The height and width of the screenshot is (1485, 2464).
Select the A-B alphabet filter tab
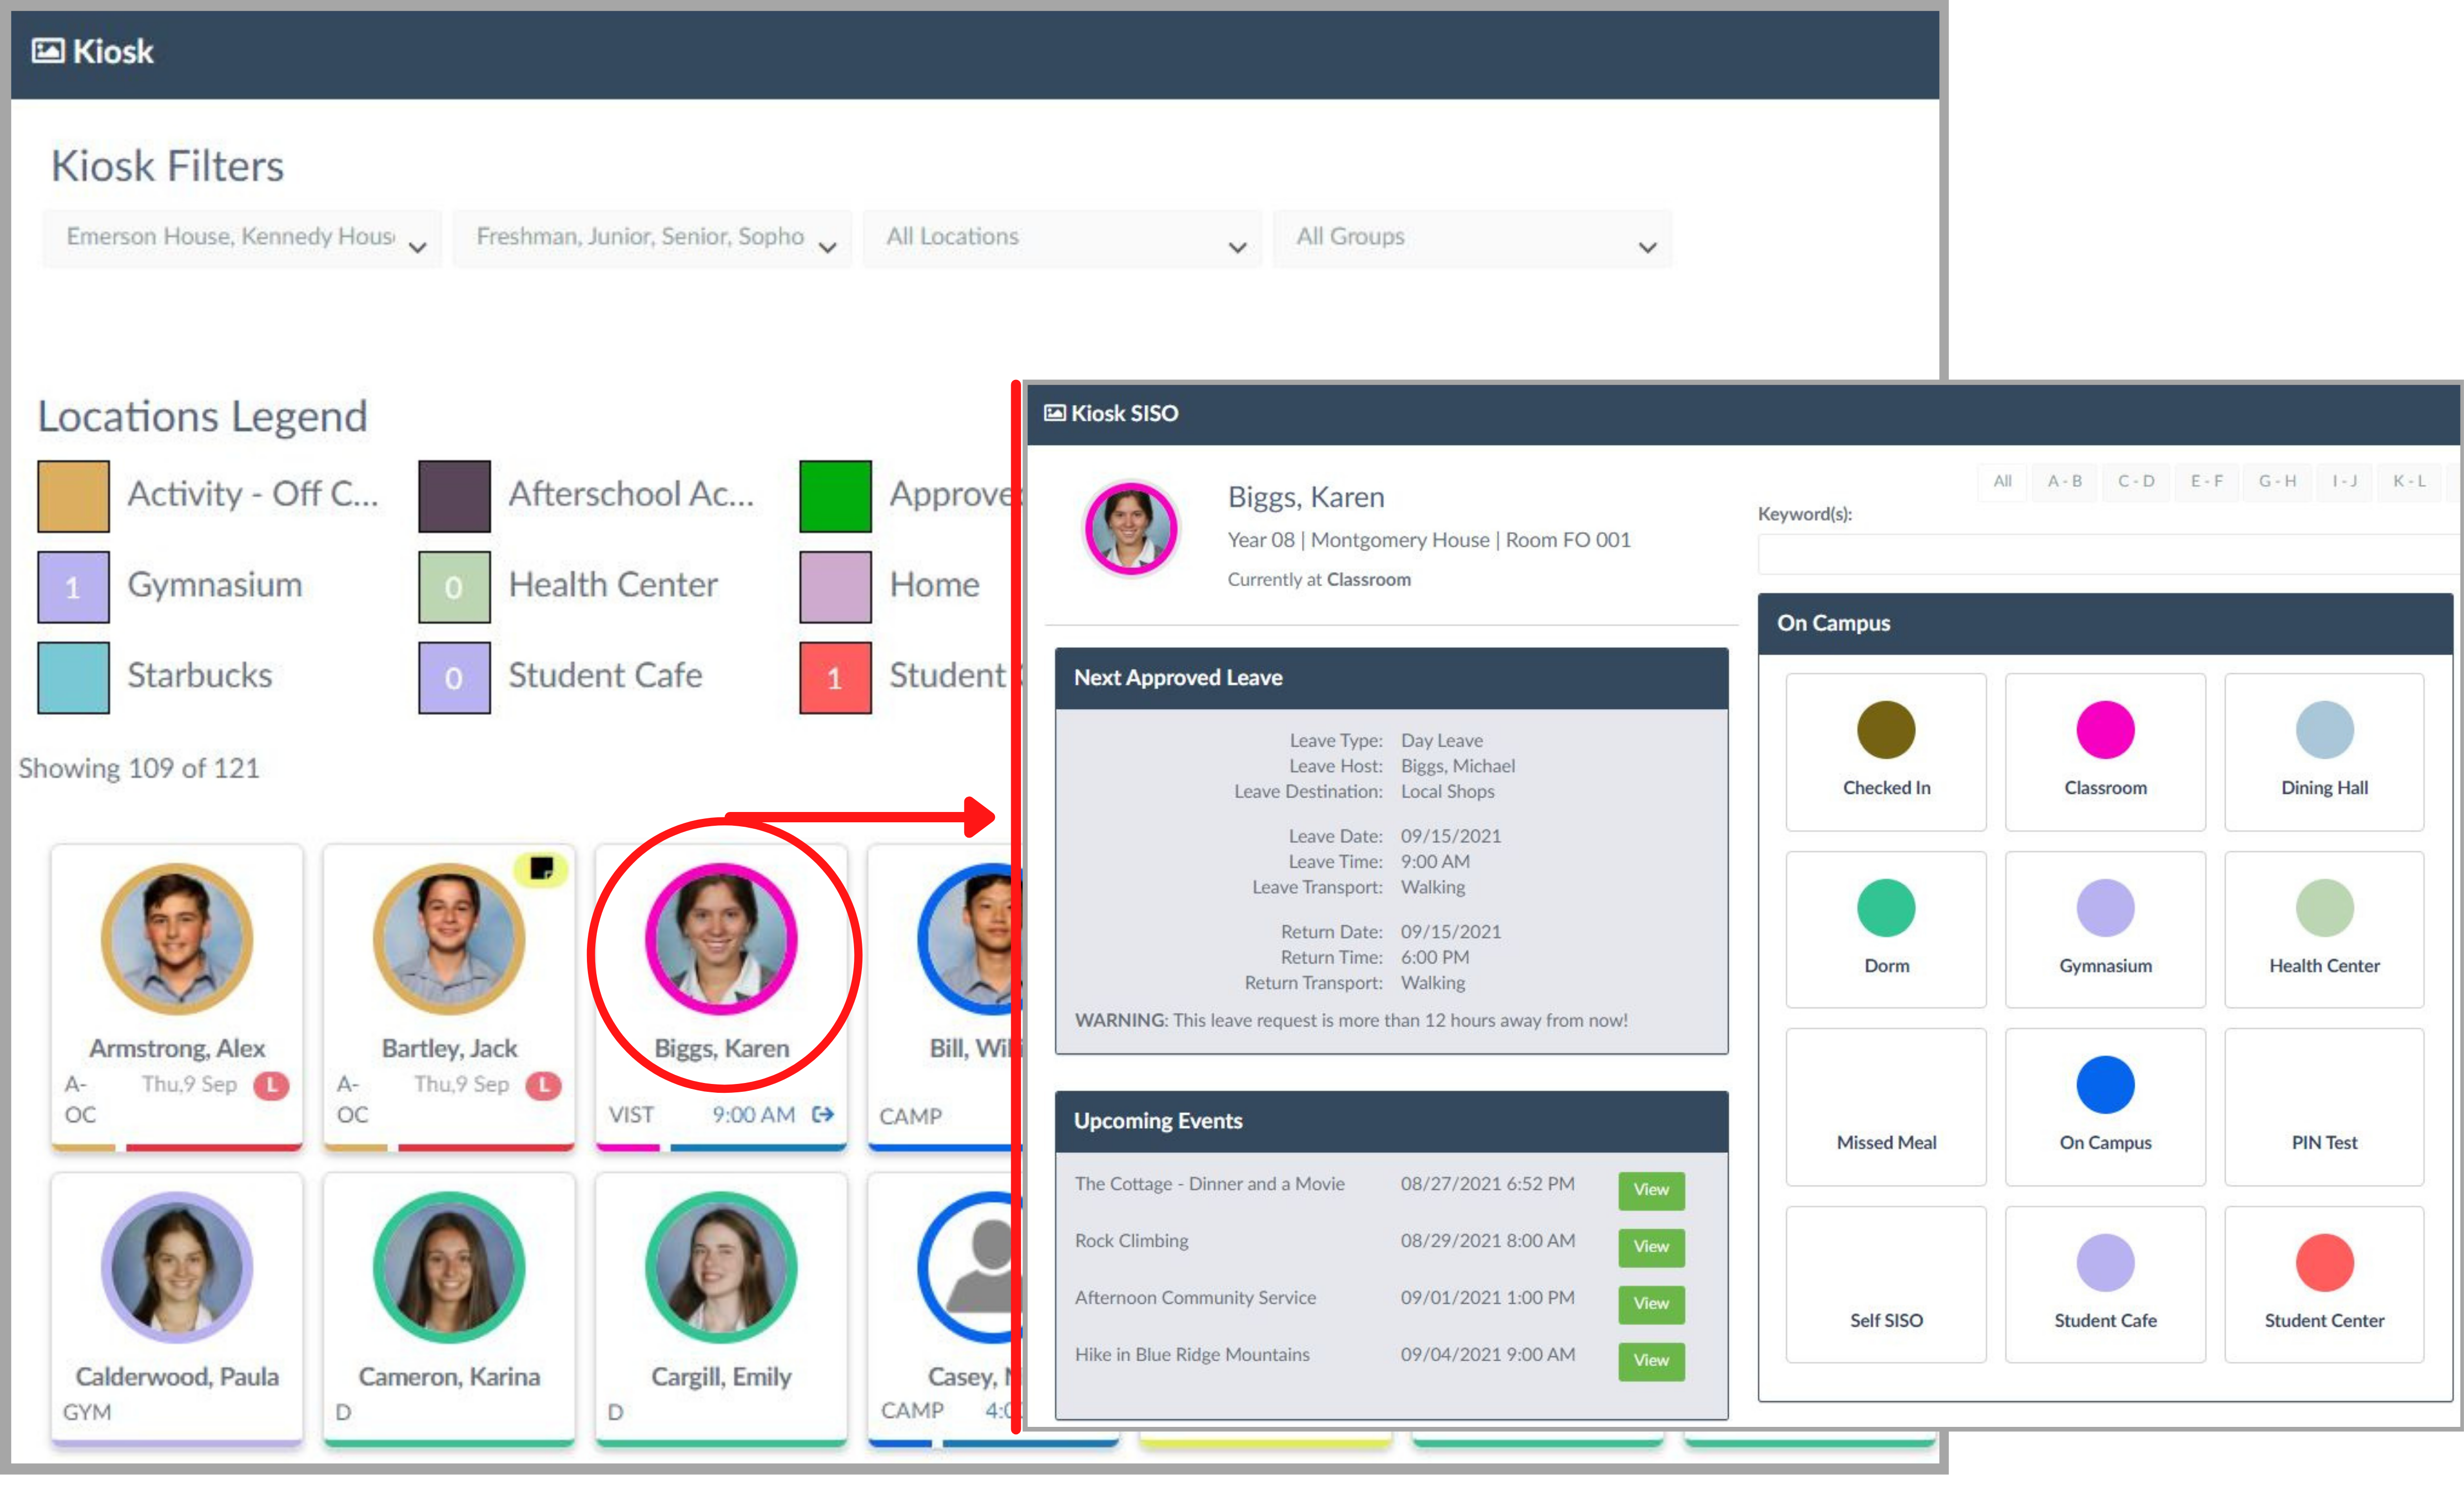pos(2064,481)
